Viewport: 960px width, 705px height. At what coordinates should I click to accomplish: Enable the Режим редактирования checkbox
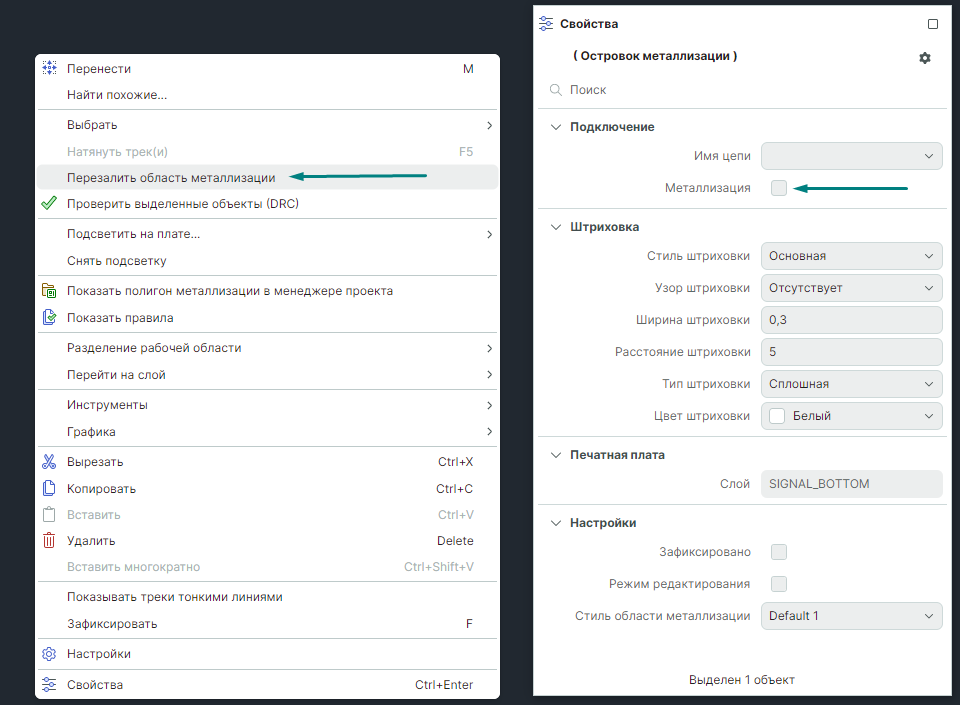(x=779, y=584)
